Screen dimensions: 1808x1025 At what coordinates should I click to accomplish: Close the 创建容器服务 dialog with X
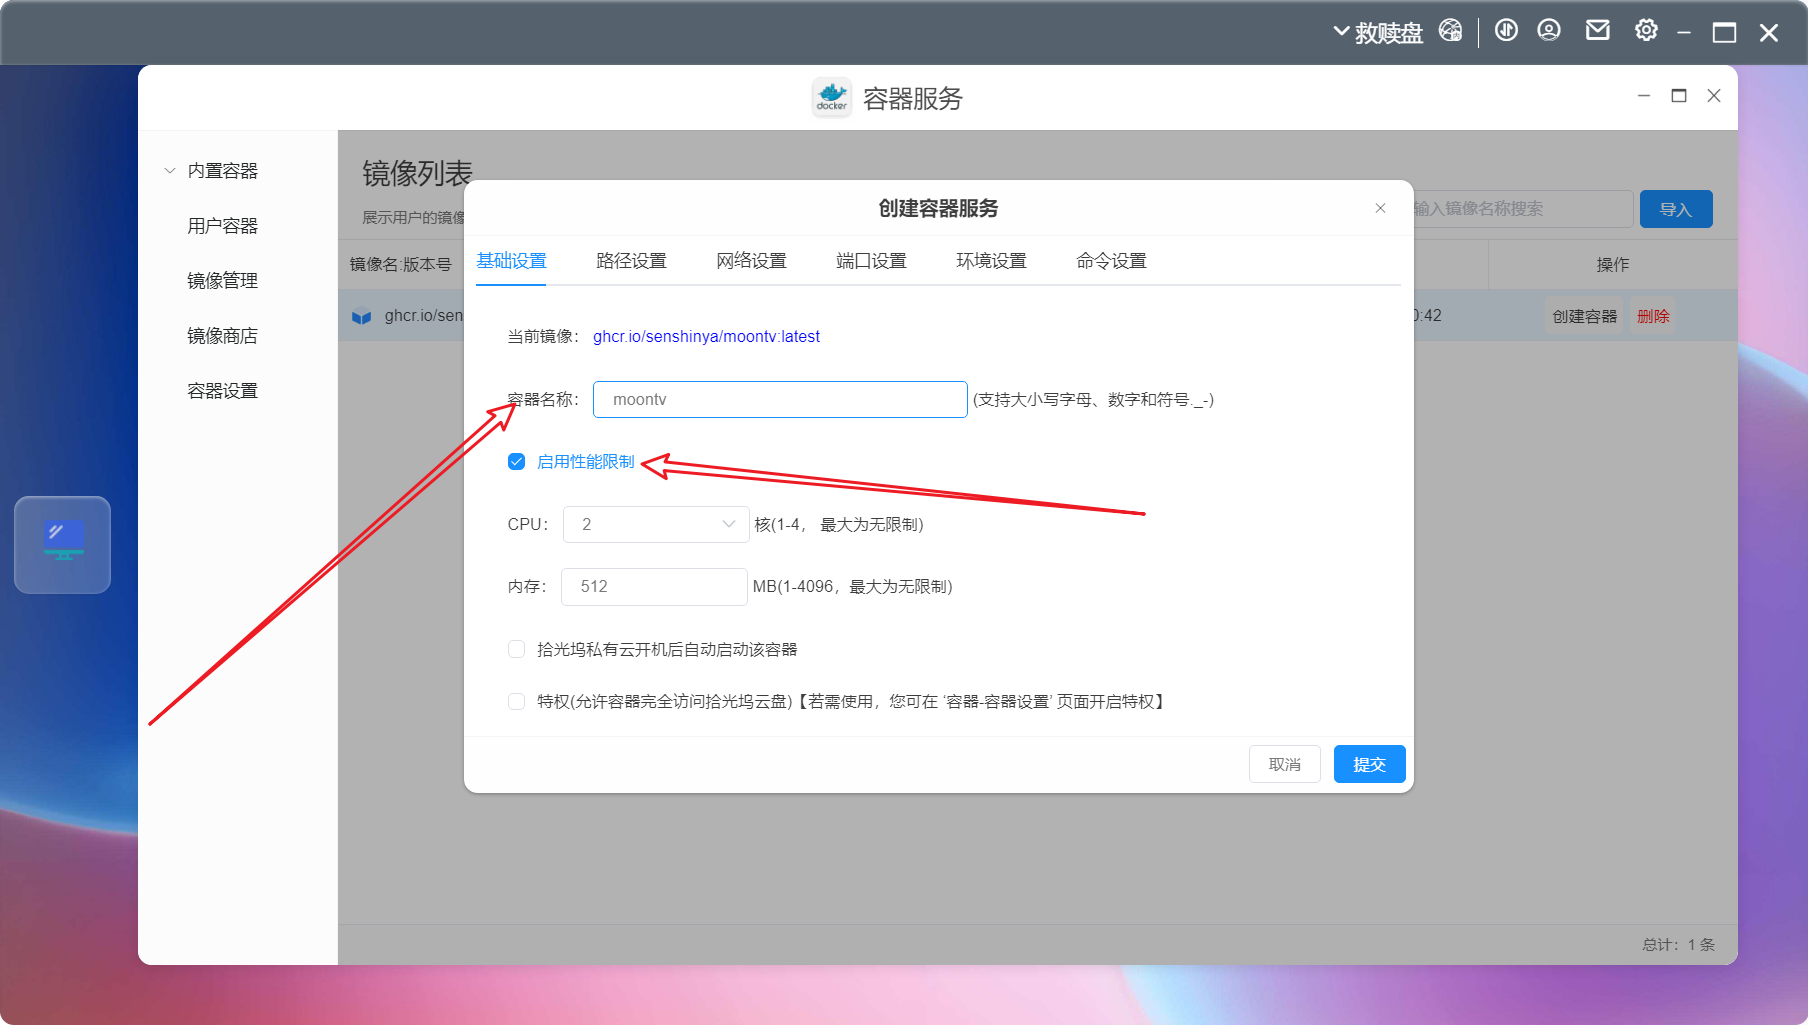1380,208
